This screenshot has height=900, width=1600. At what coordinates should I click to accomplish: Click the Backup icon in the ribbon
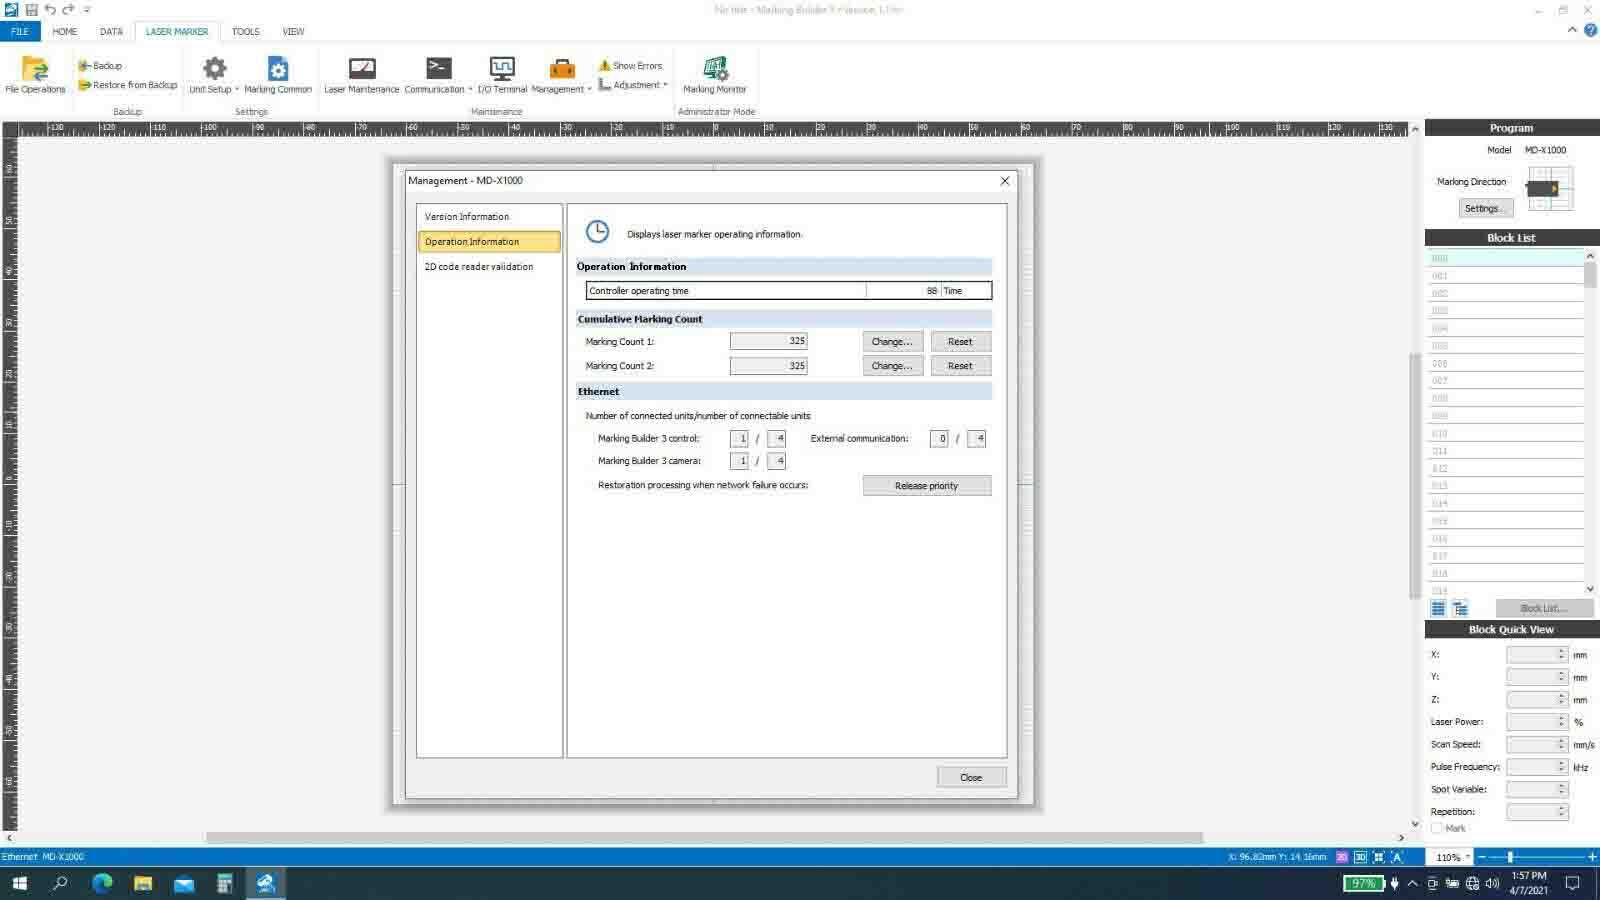(x=84, y=66)
